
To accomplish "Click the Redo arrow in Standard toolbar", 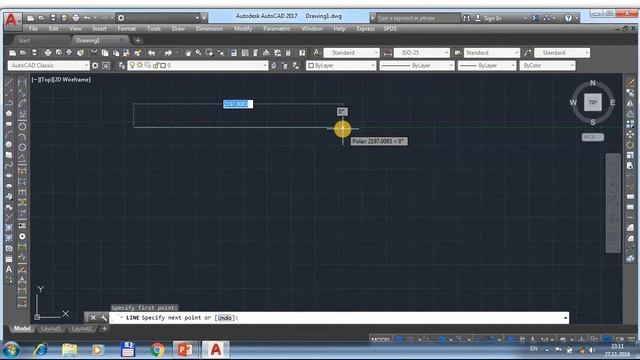I will (x=168, y=53).
